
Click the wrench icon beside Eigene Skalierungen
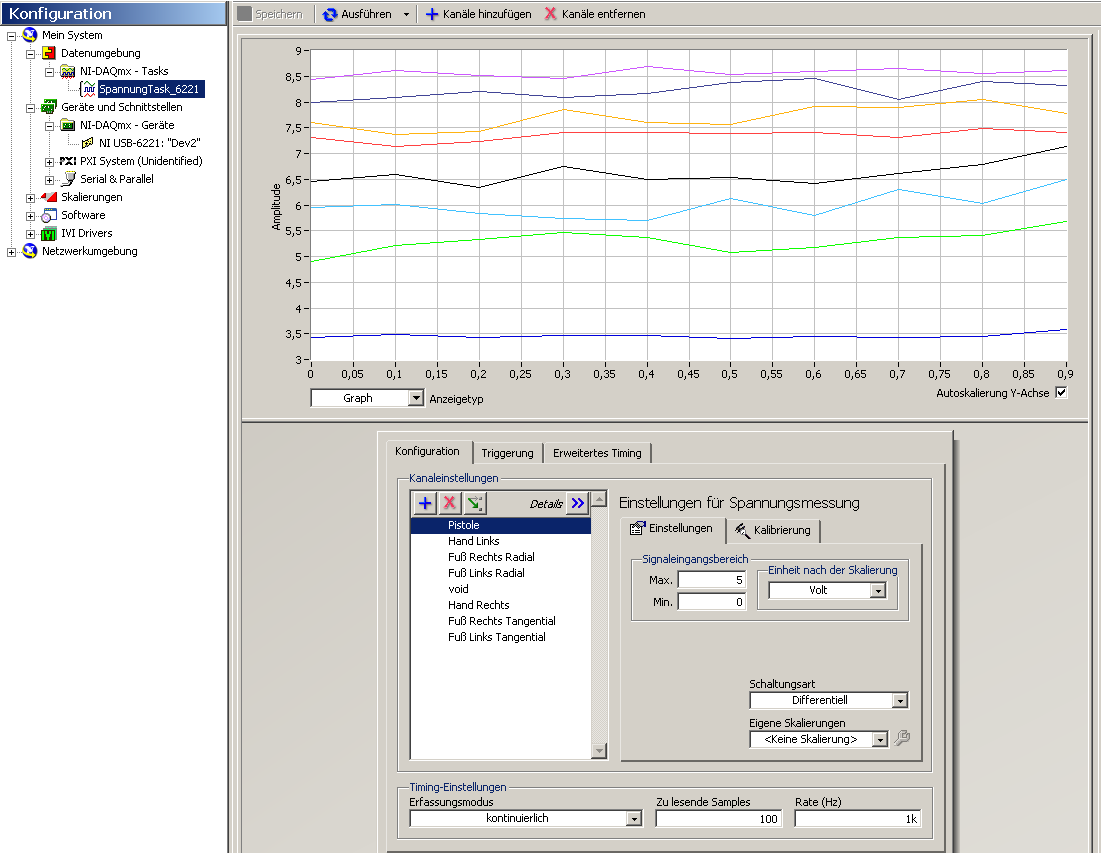(x=901, y=739)
